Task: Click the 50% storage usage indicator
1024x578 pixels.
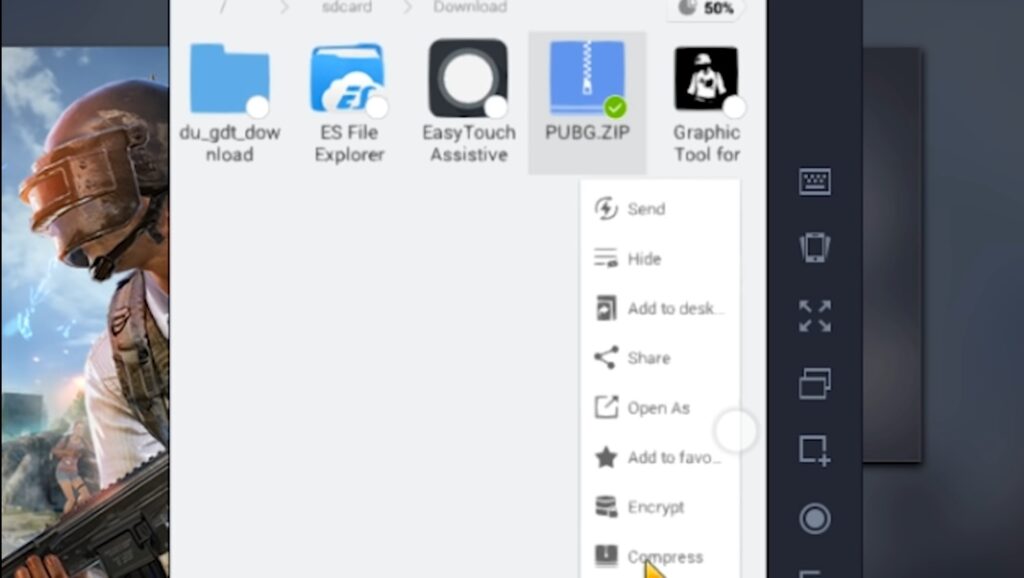Action: (x=705, y=8)
